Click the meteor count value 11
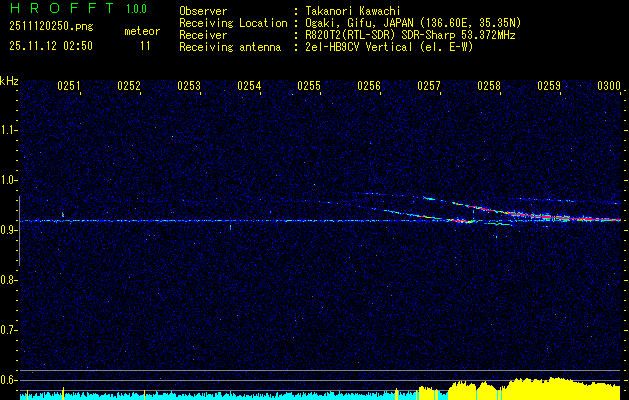629x400 pixels. [146, 46]
